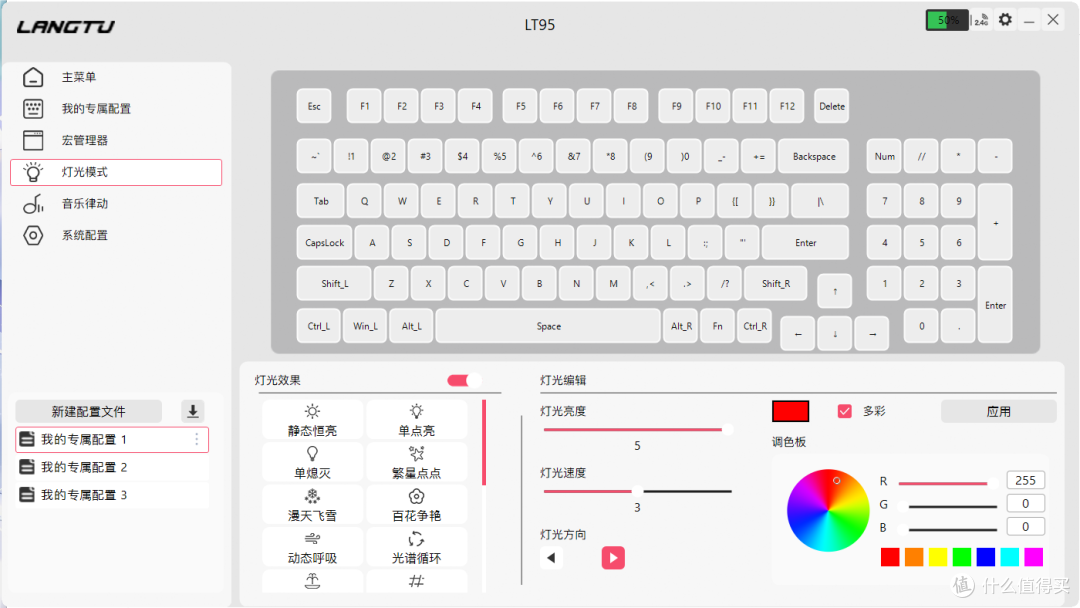Choose the 单点亮 single-key light effect
This screenshot has width=1080, height=608.
tap(416, 420)
